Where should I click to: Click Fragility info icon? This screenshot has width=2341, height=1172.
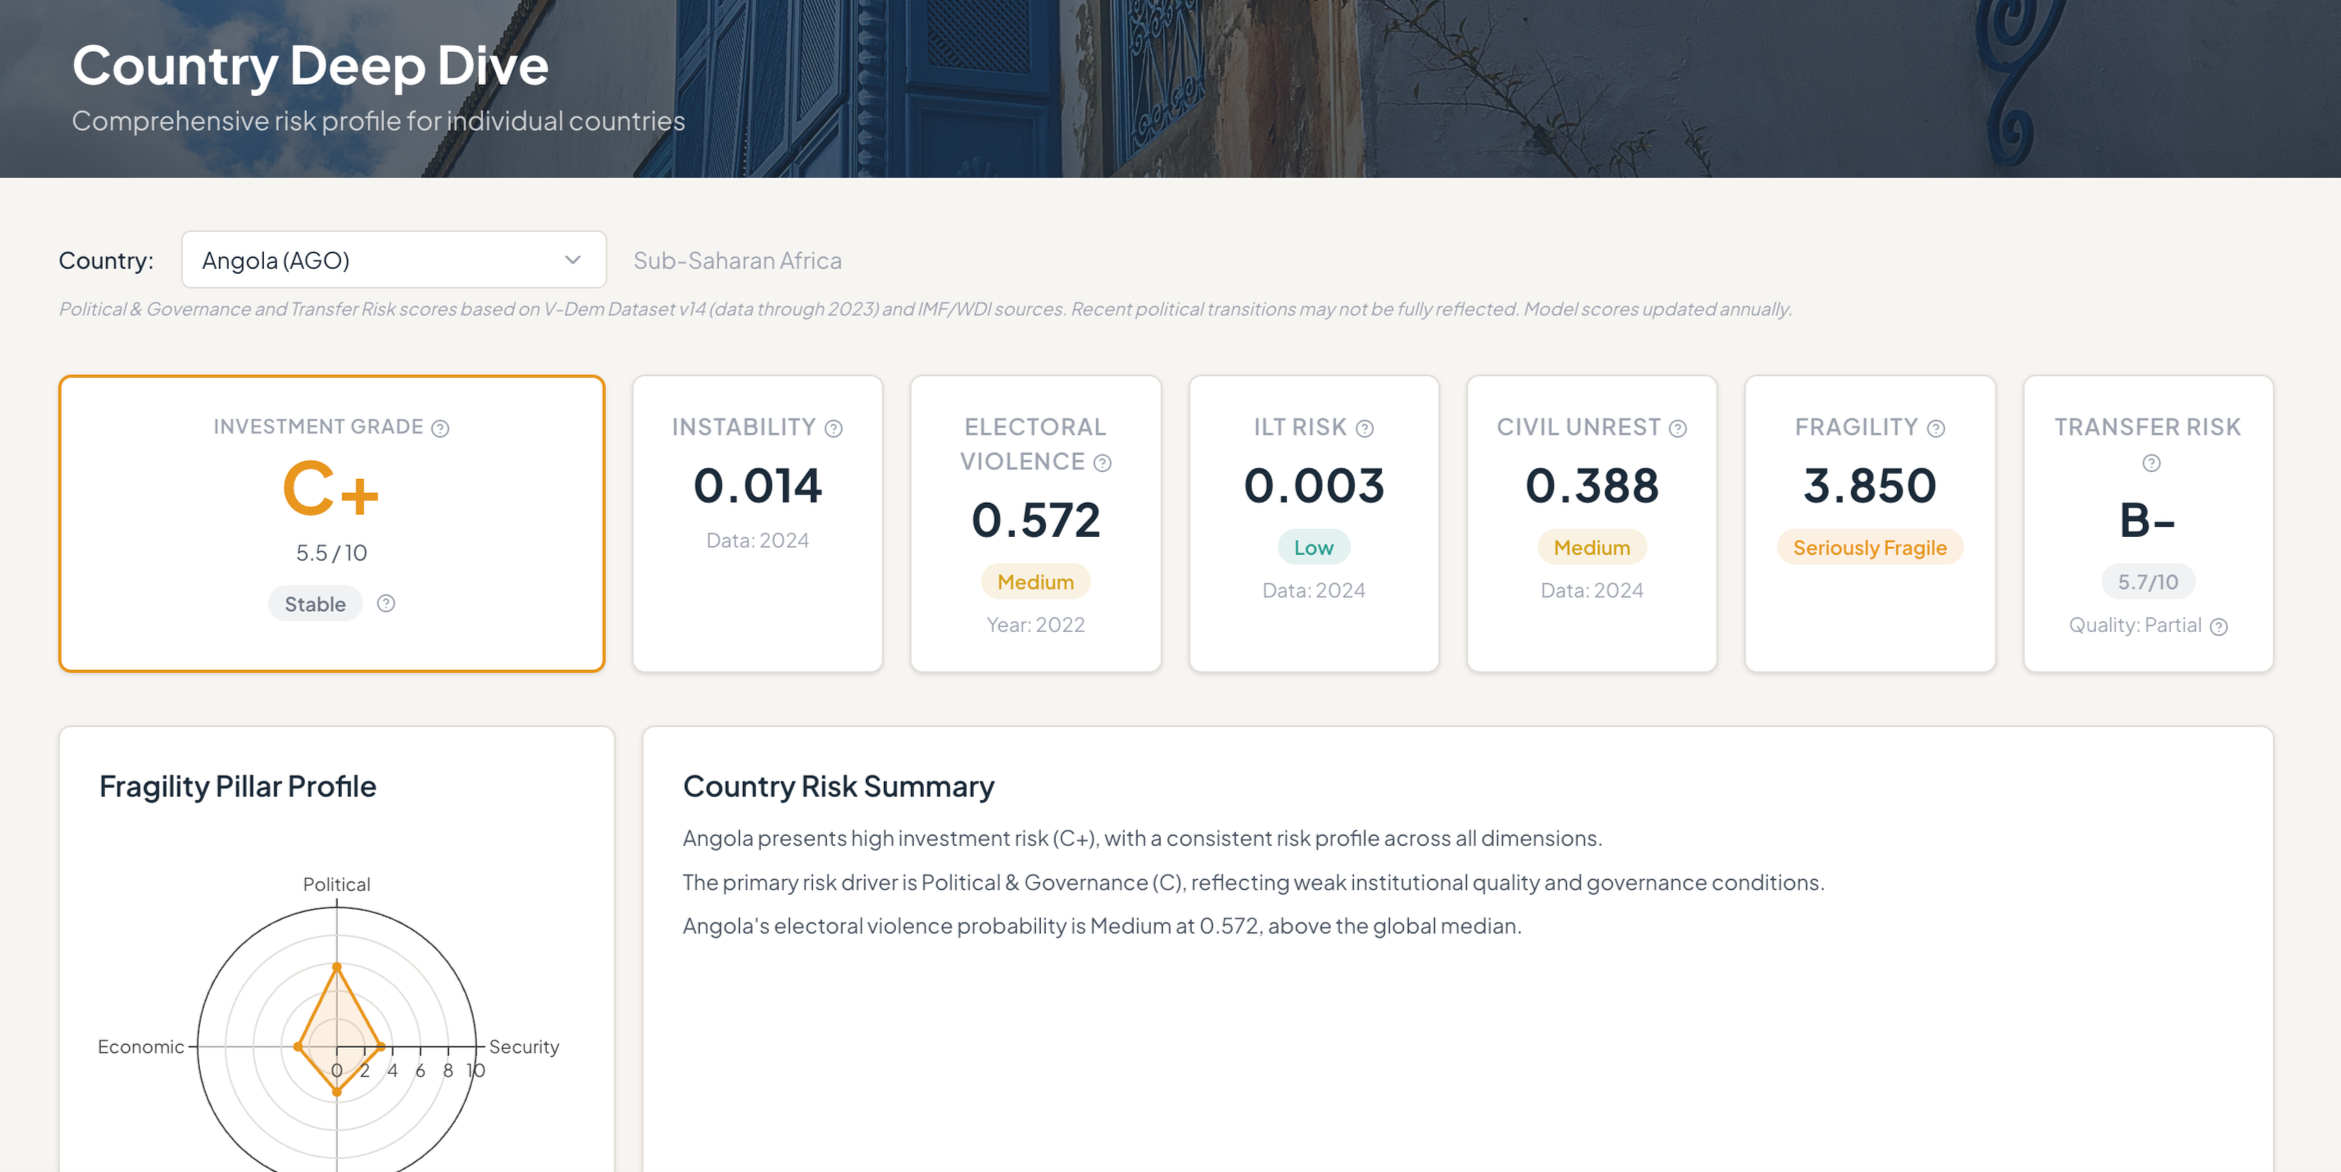[x=1936, y=429]
